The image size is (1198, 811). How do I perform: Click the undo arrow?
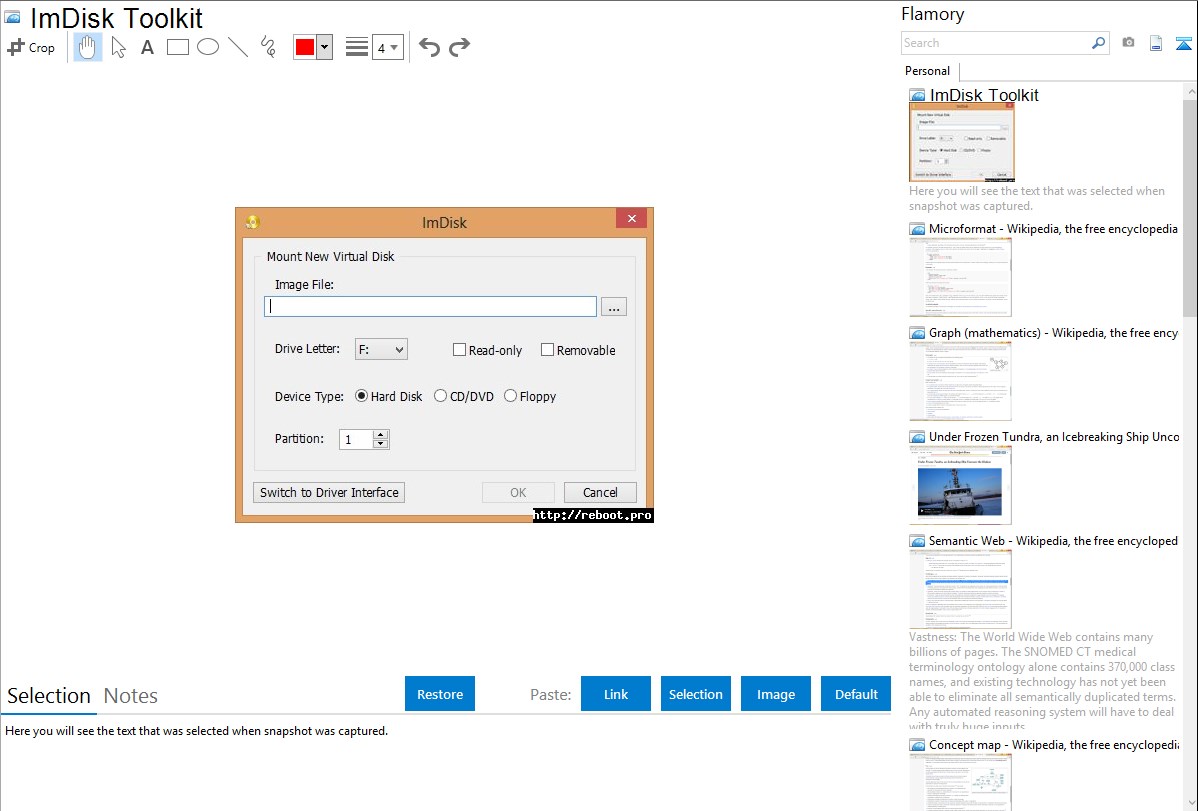pos(429,47)
